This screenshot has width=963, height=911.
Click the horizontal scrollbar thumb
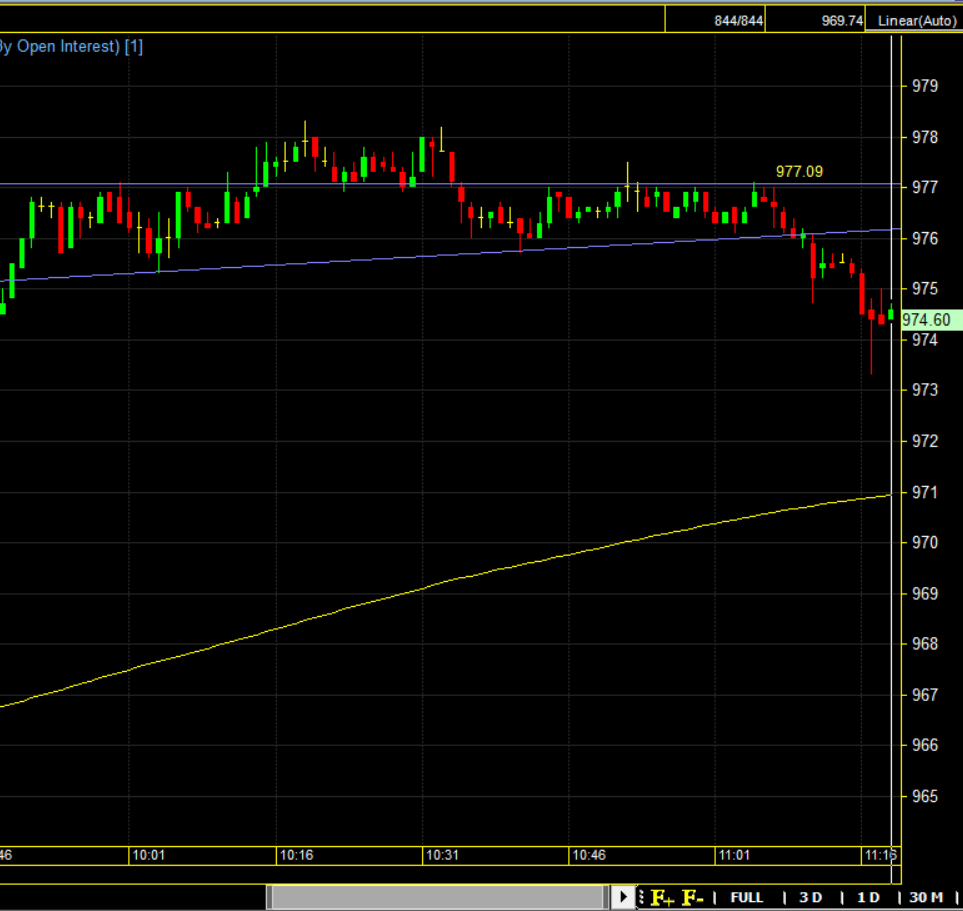point(438,897)
